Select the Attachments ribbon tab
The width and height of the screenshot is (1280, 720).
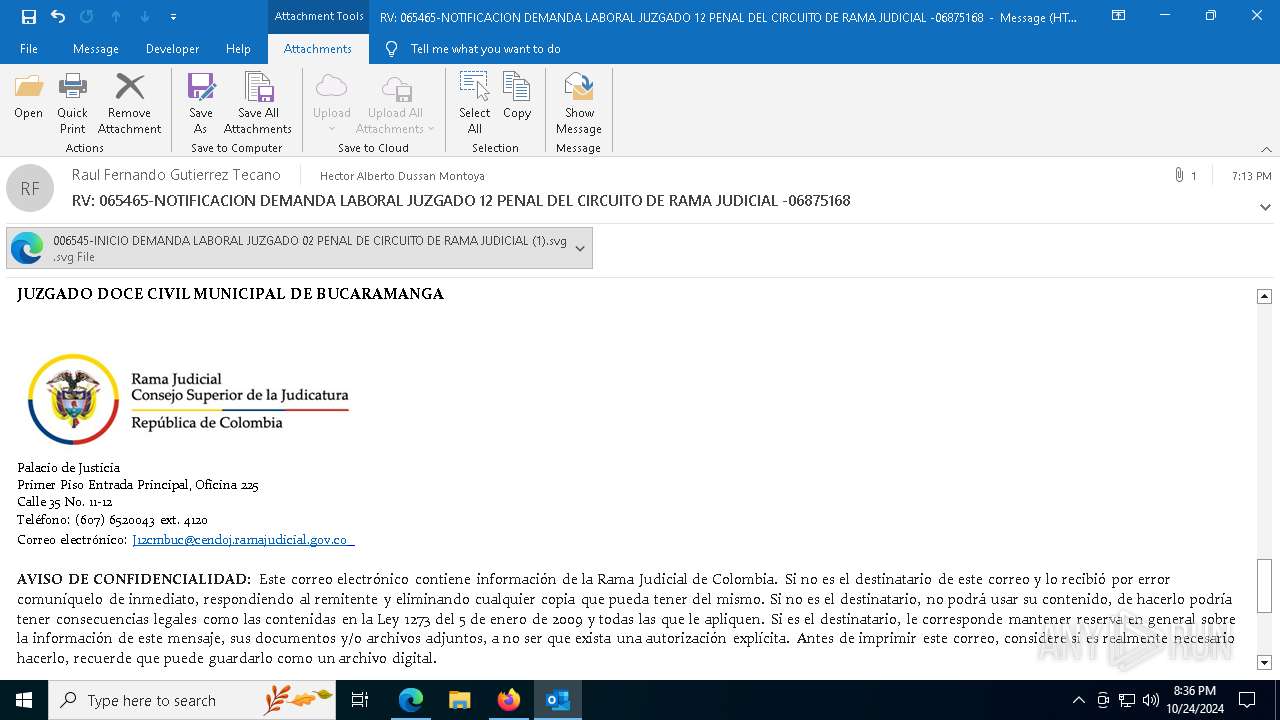318,49
